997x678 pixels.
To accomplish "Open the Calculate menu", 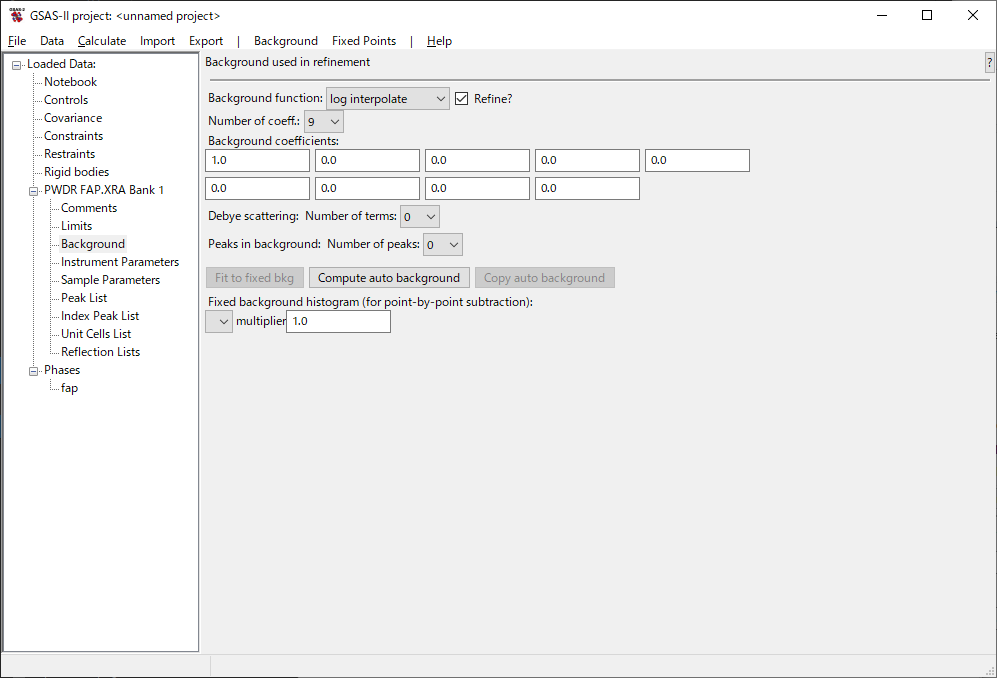I will (102, 41).
